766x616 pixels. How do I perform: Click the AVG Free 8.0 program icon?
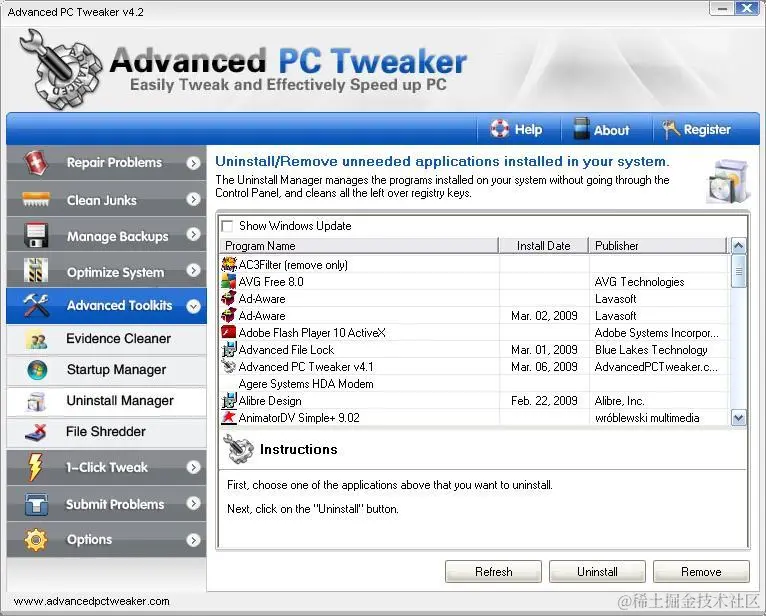pyautogui.click(x=229, y=282)
